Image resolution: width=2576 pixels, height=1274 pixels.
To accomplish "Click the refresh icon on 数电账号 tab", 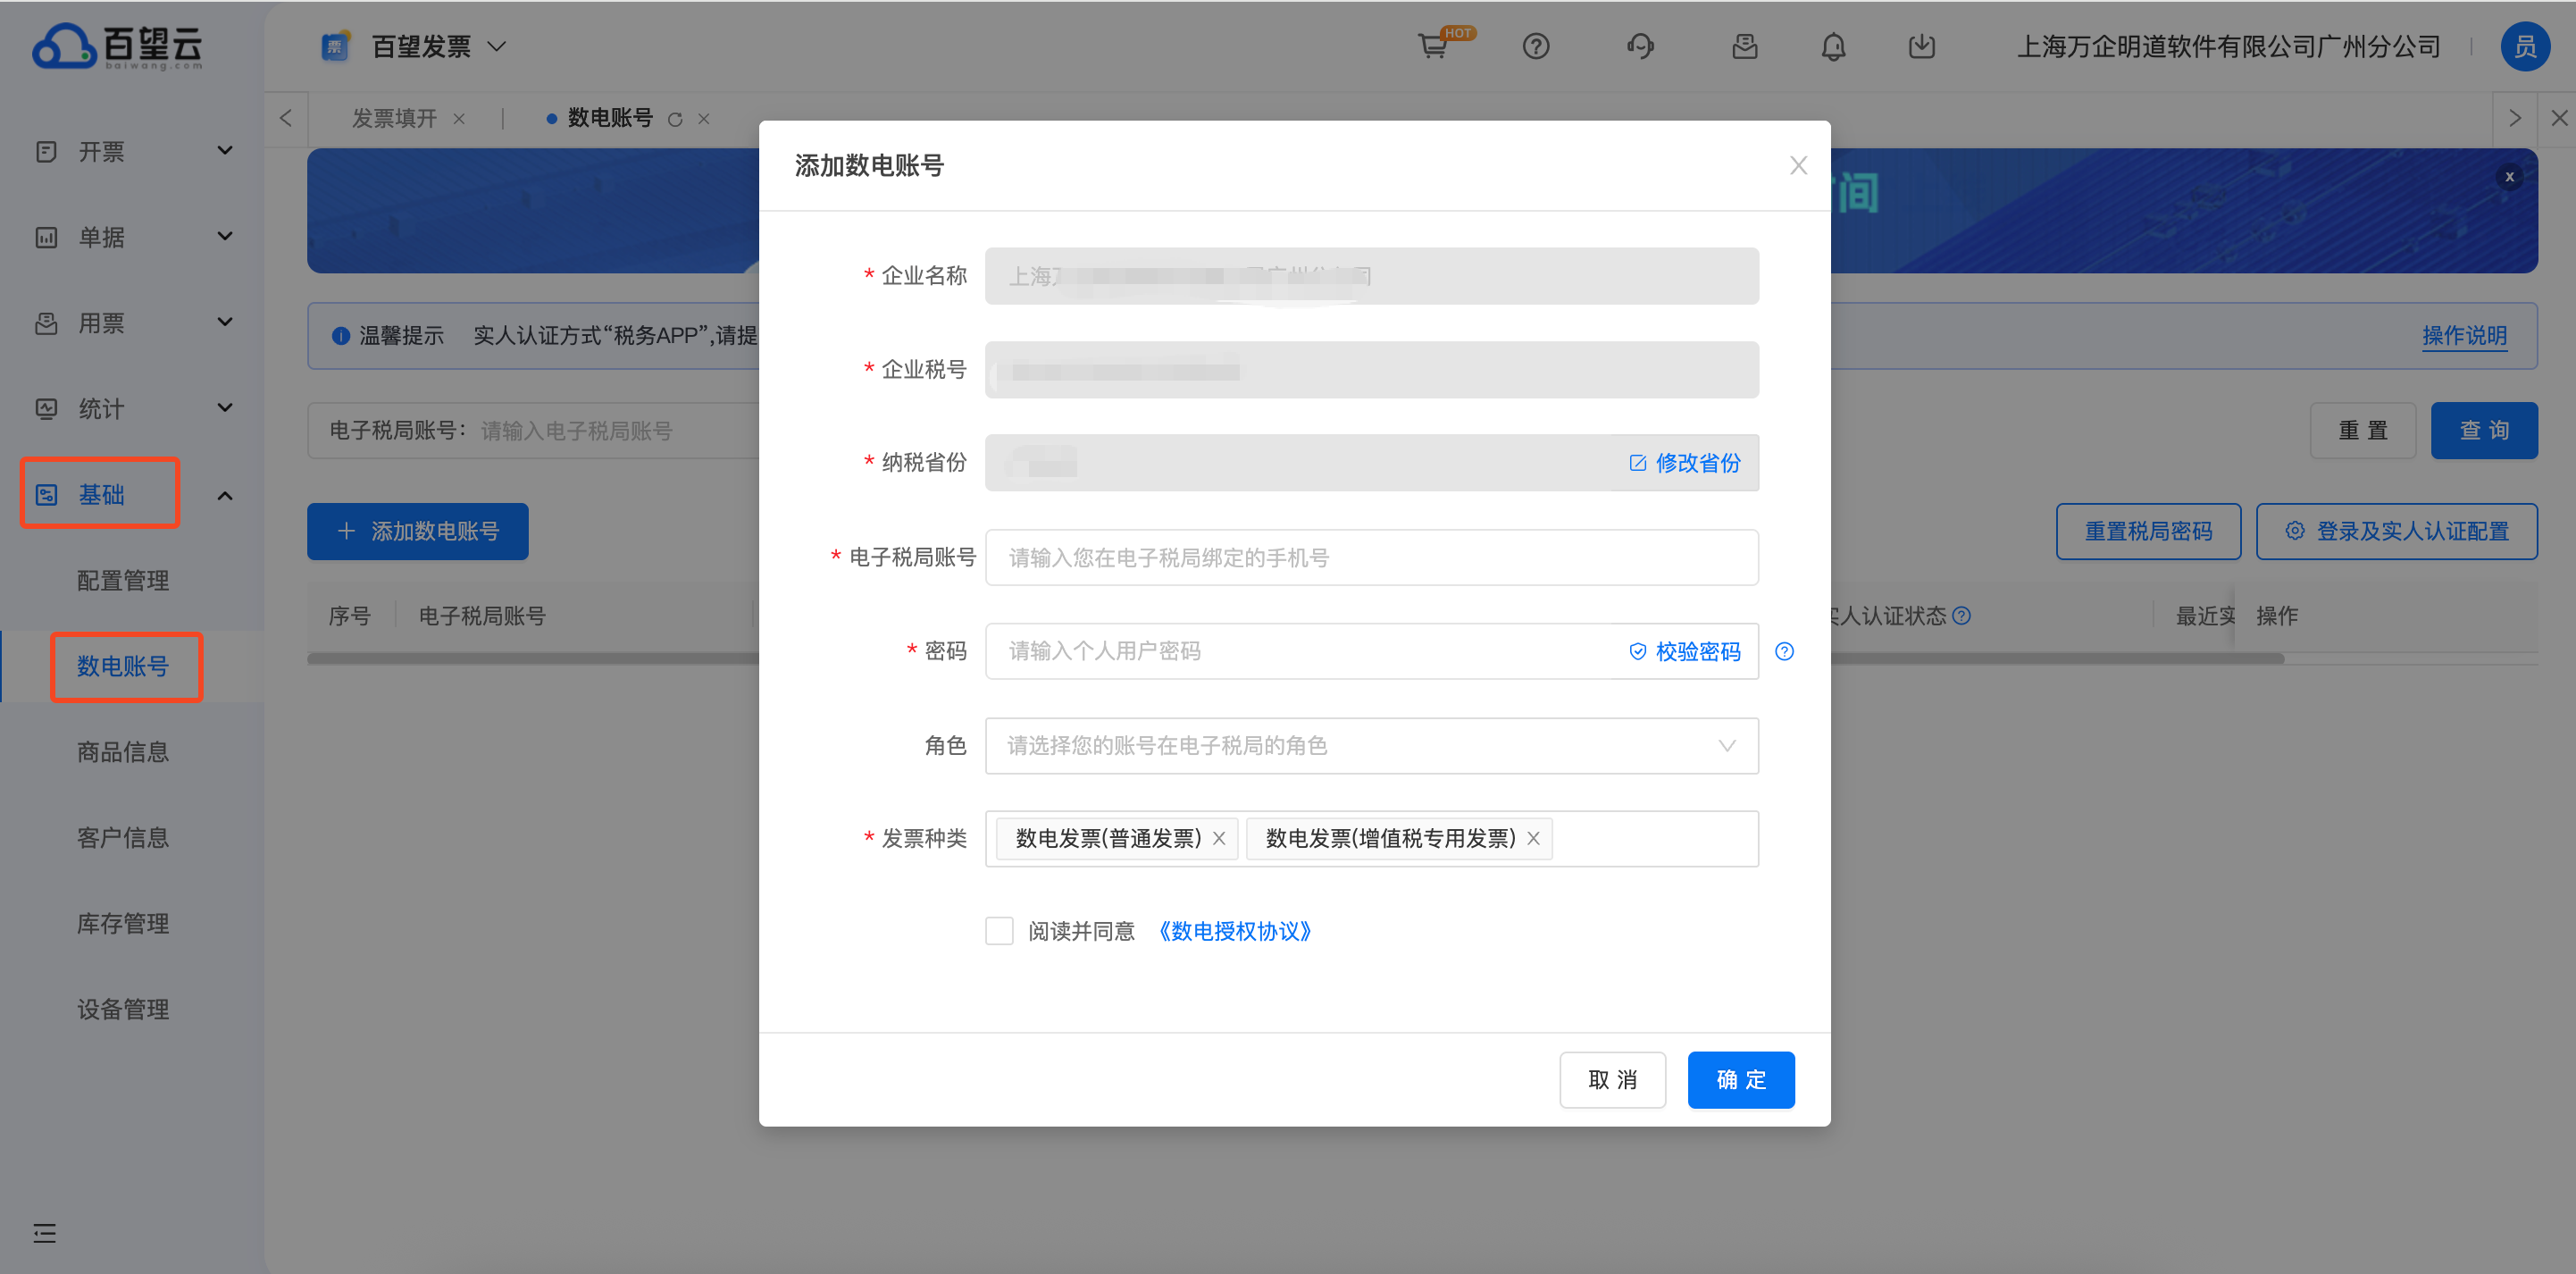I will (675, 119).
